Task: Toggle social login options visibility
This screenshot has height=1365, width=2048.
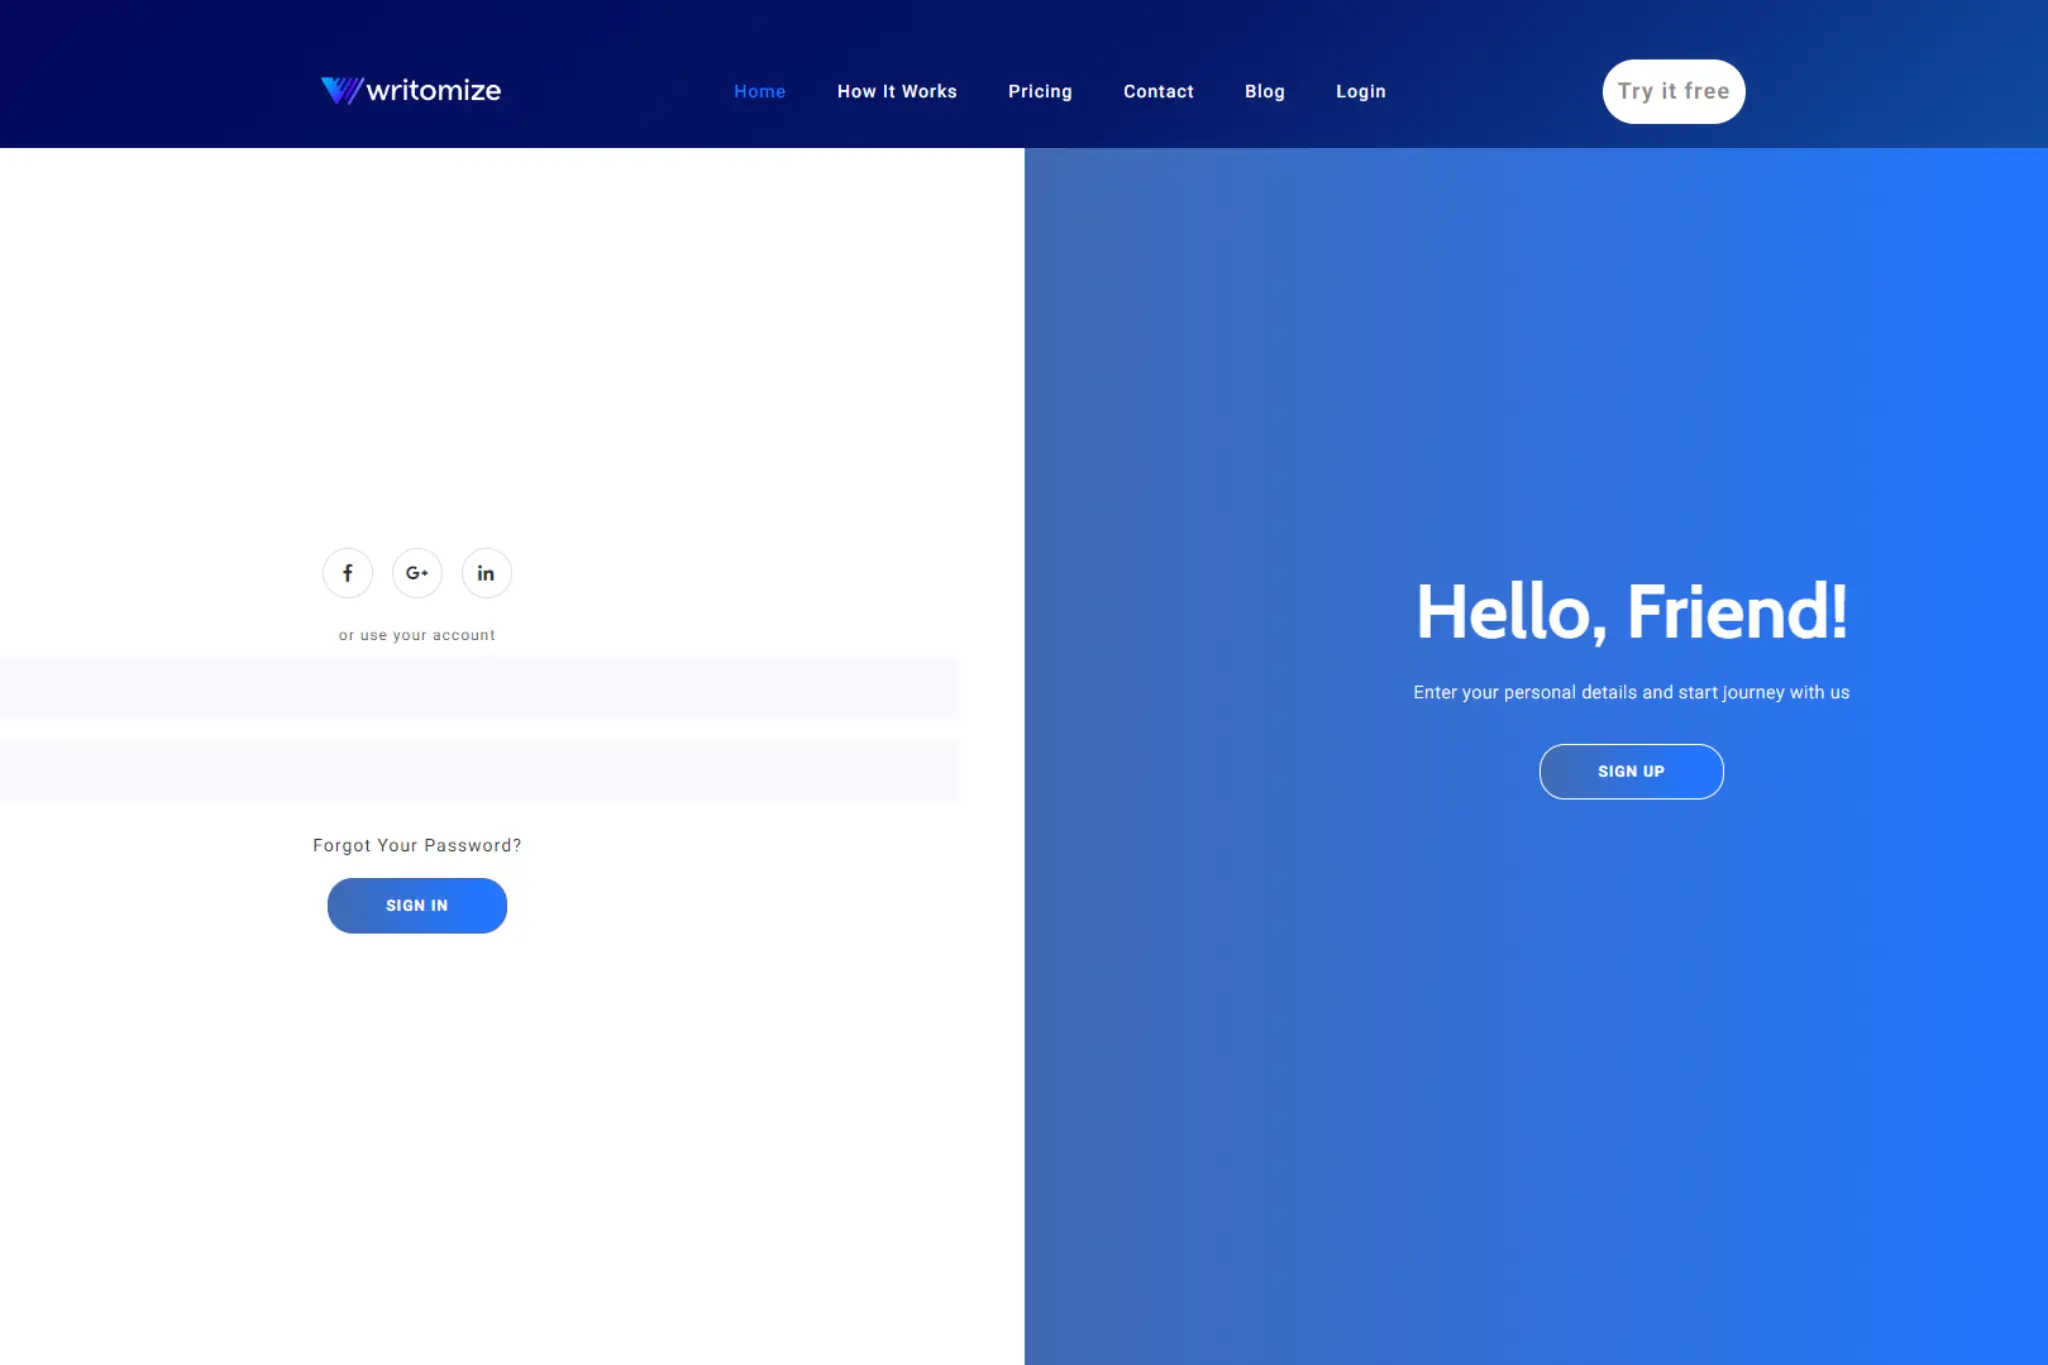Action: 417,634
